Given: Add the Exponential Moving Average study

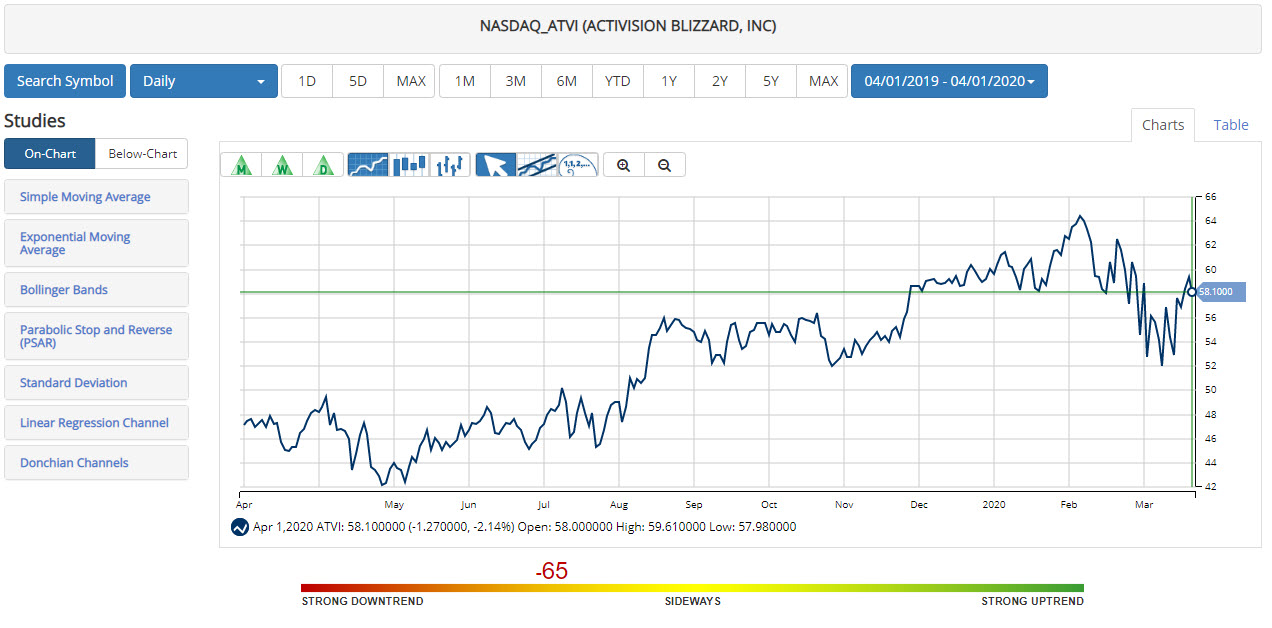Looking at the screenshot, I should [x=96, y=243].
